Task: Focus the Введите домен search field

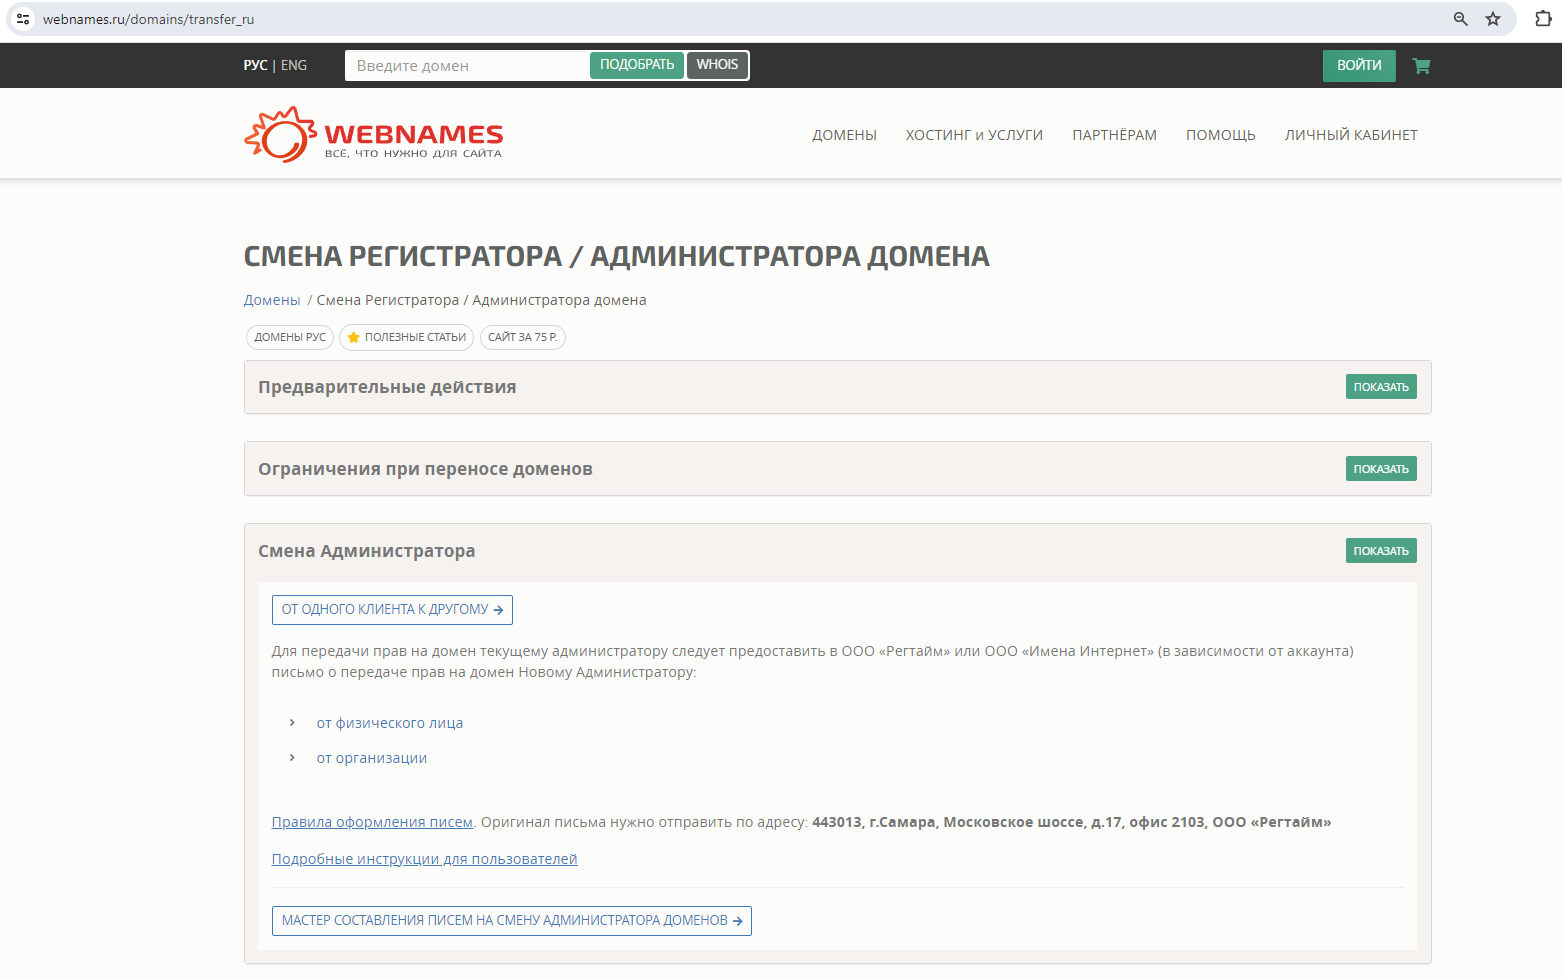Action: (467, 66)
